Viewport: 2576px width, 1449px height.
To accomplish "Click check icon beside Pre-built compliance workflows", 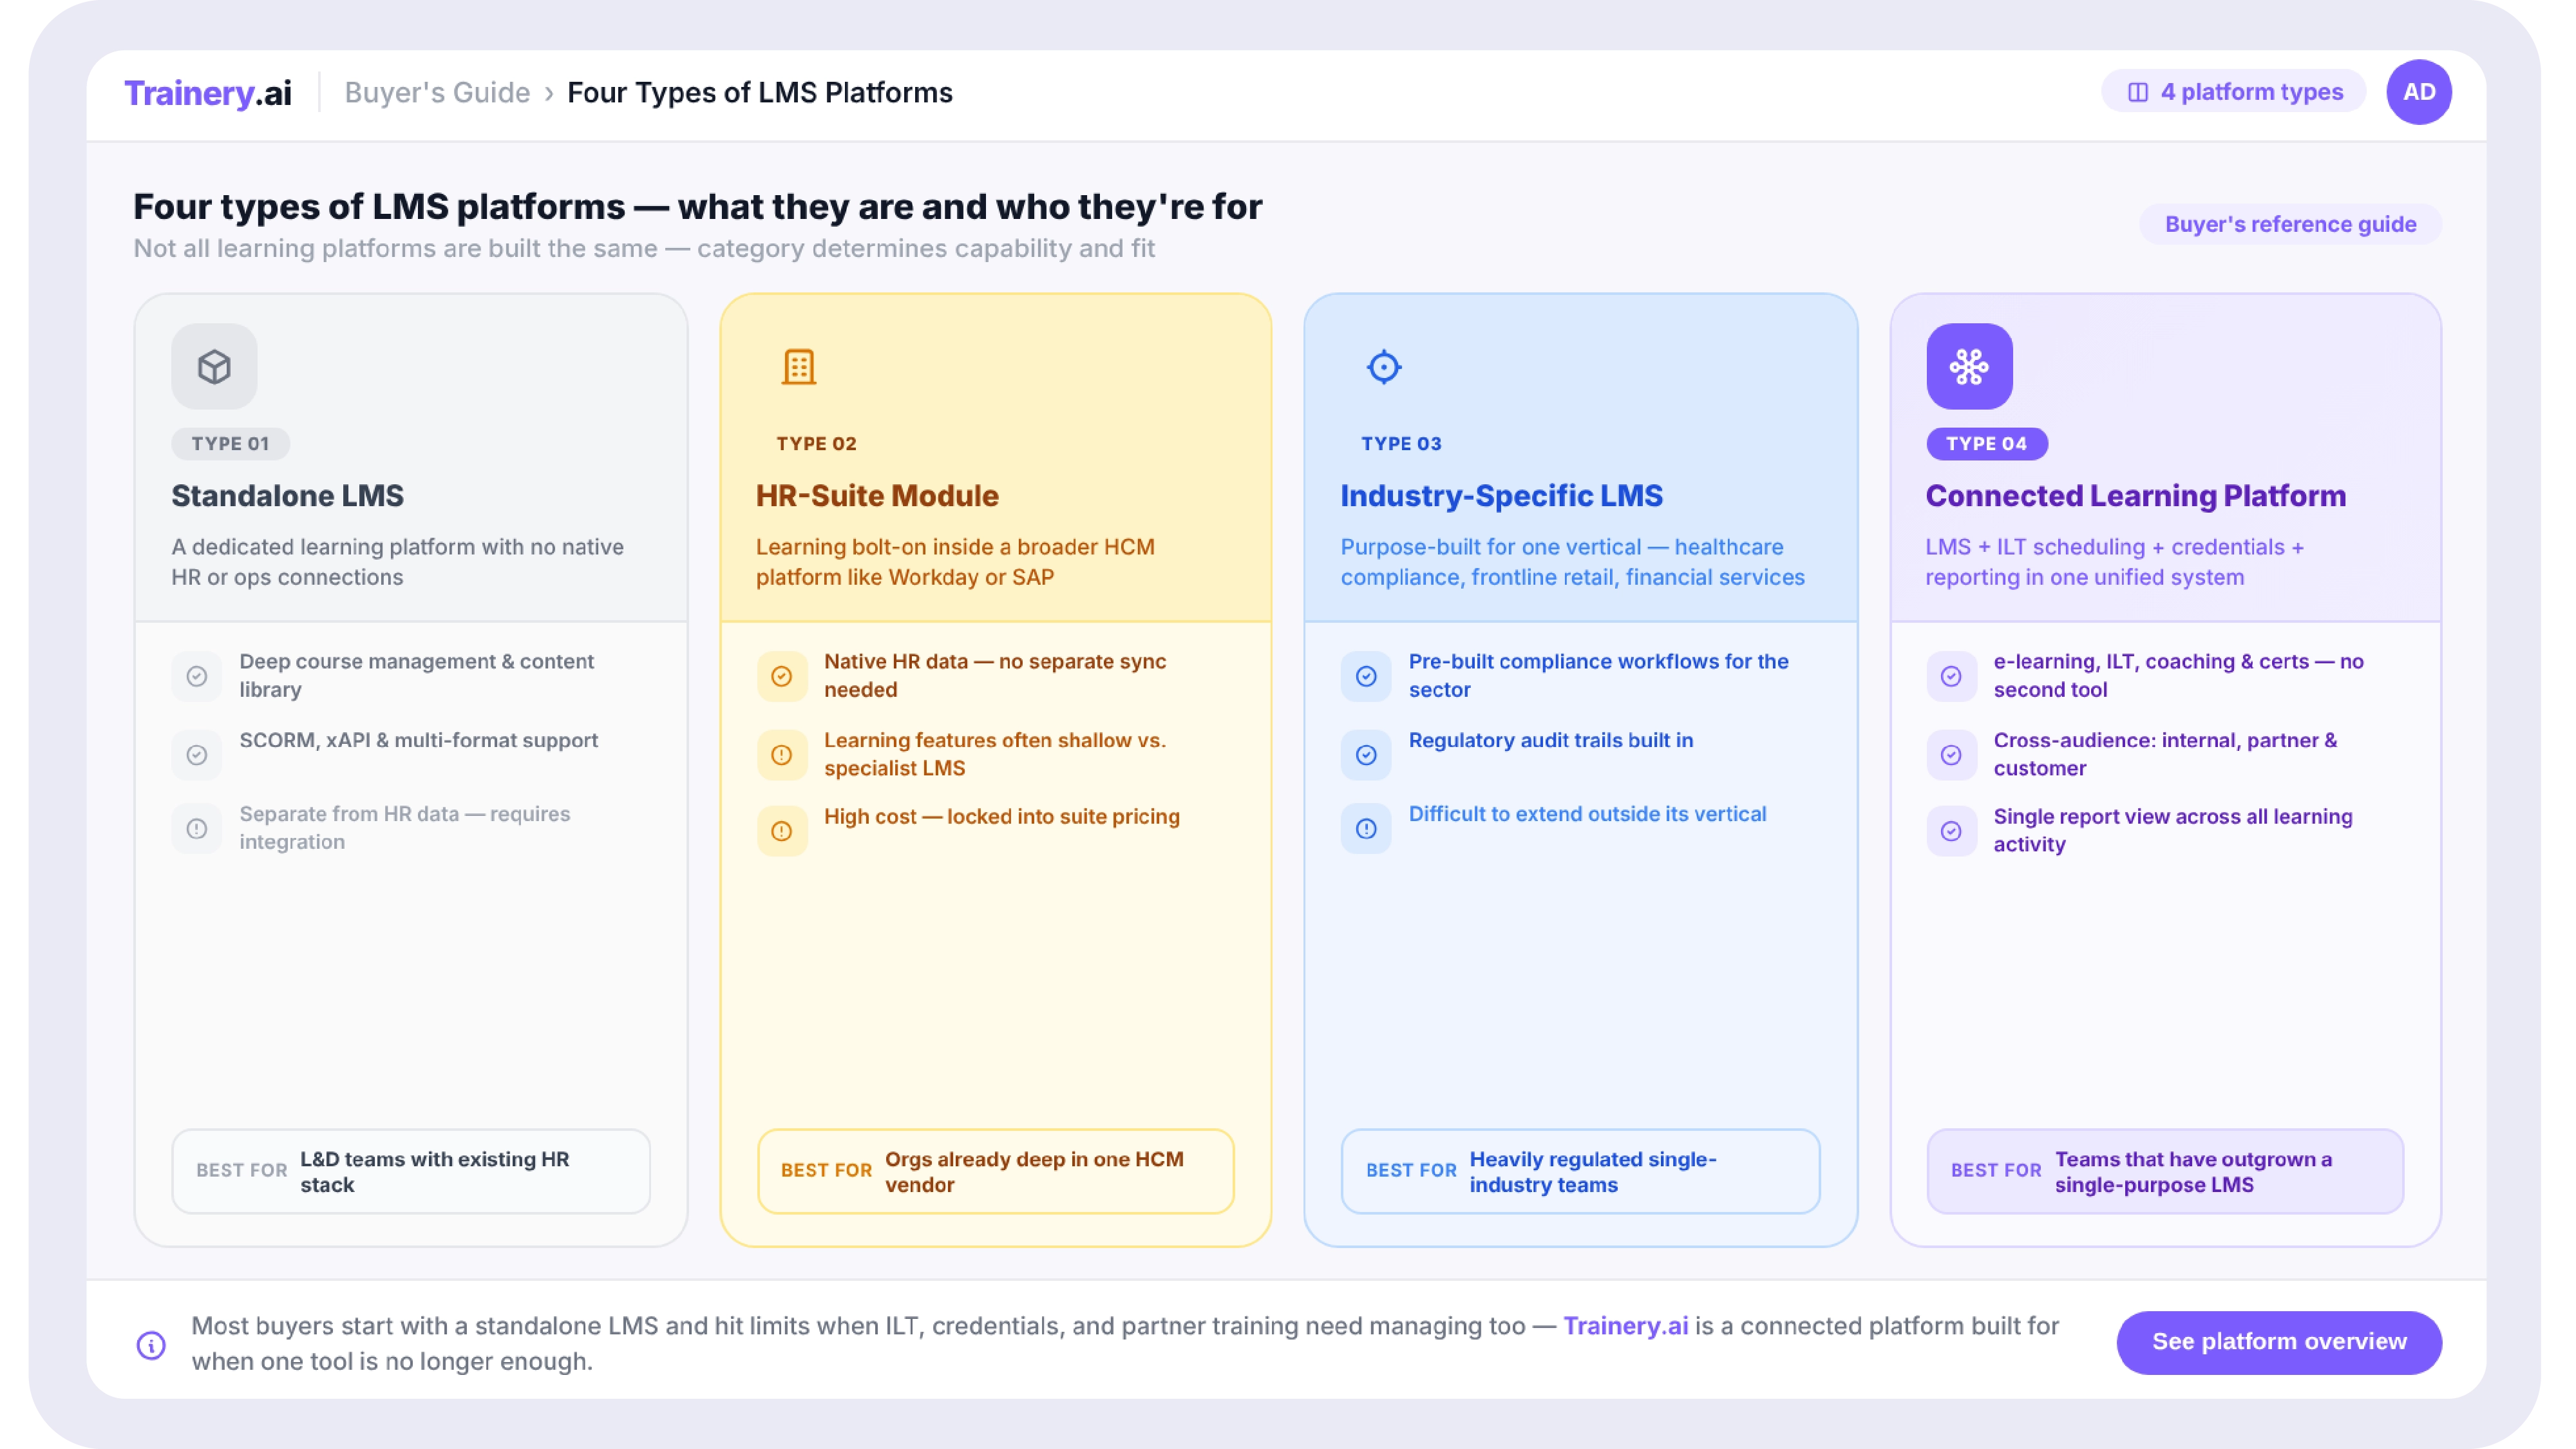I will 1366,676.
